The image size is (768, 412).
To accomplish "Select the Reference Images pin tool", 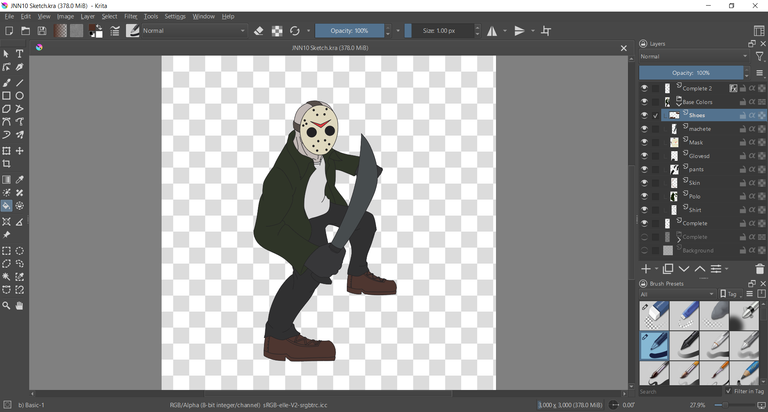I will (6, 235).
